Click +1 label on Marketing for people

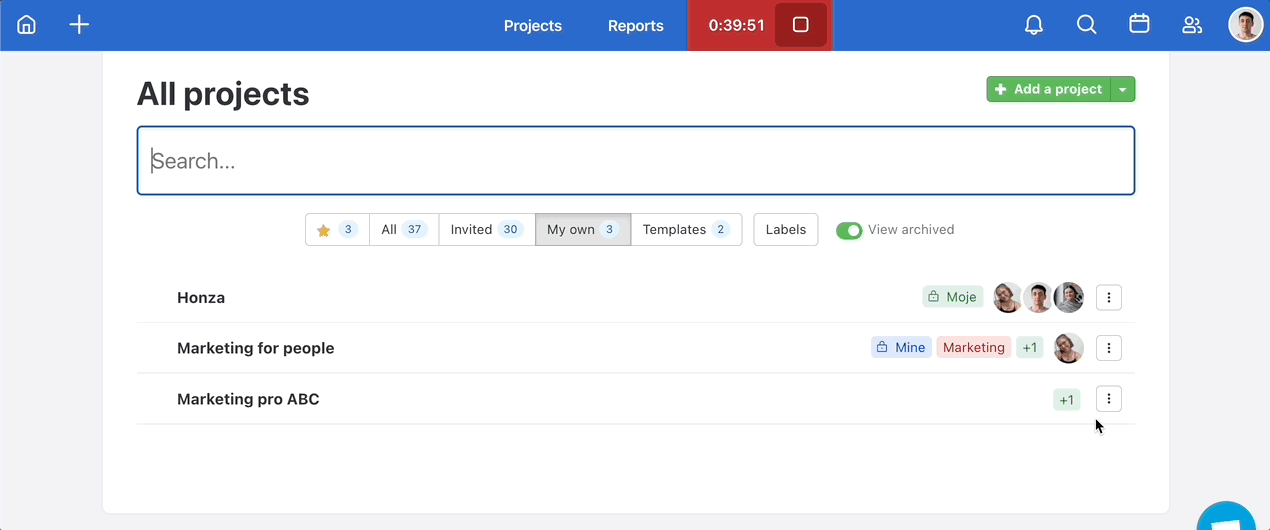point(1030,348)
